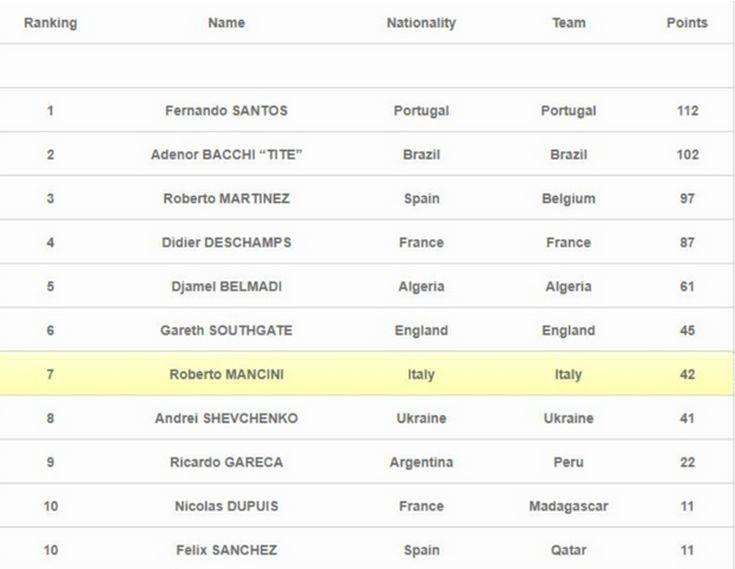Click the 112 points value

click(x=688, y=111)
